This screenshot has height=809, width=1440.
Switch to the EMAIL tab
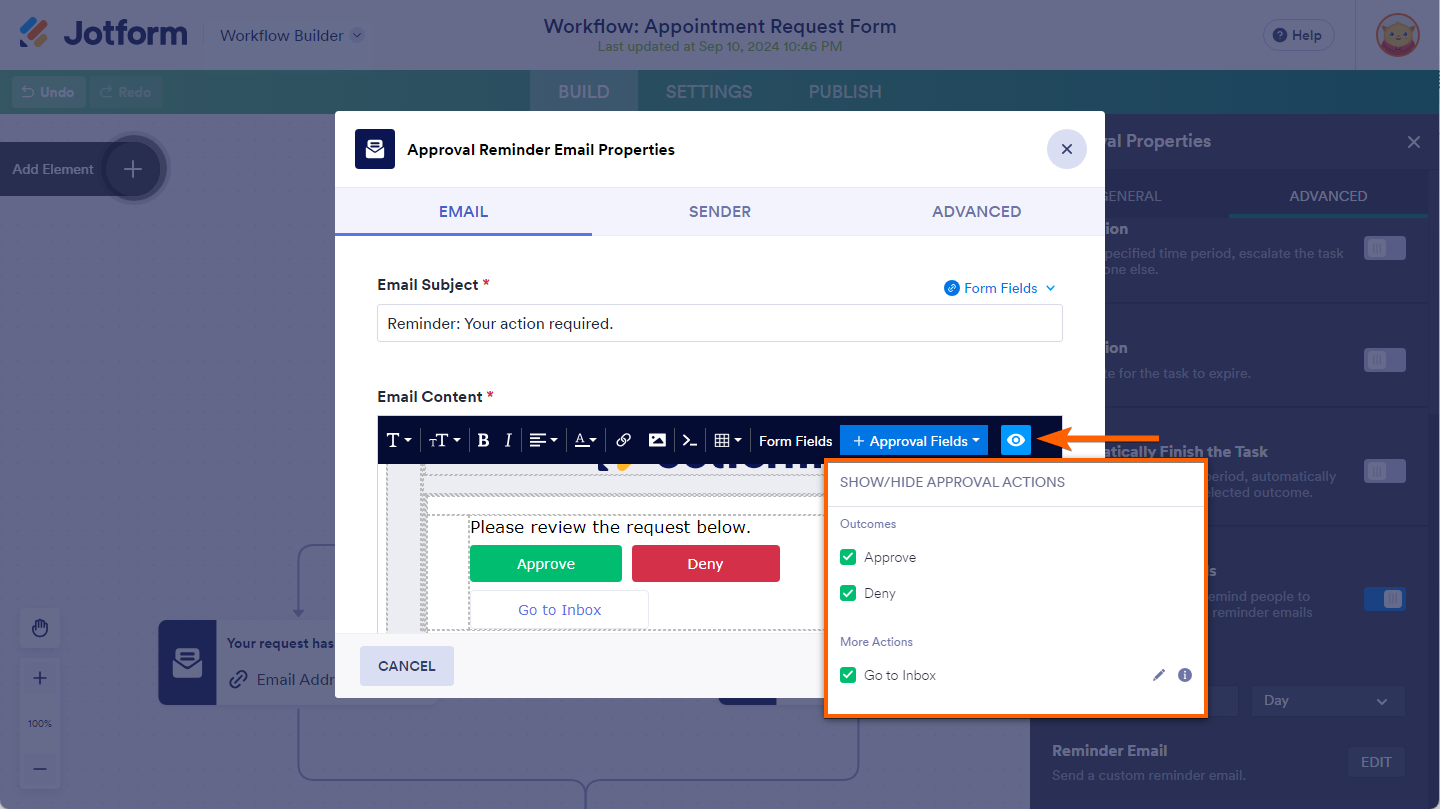(463, 211)
